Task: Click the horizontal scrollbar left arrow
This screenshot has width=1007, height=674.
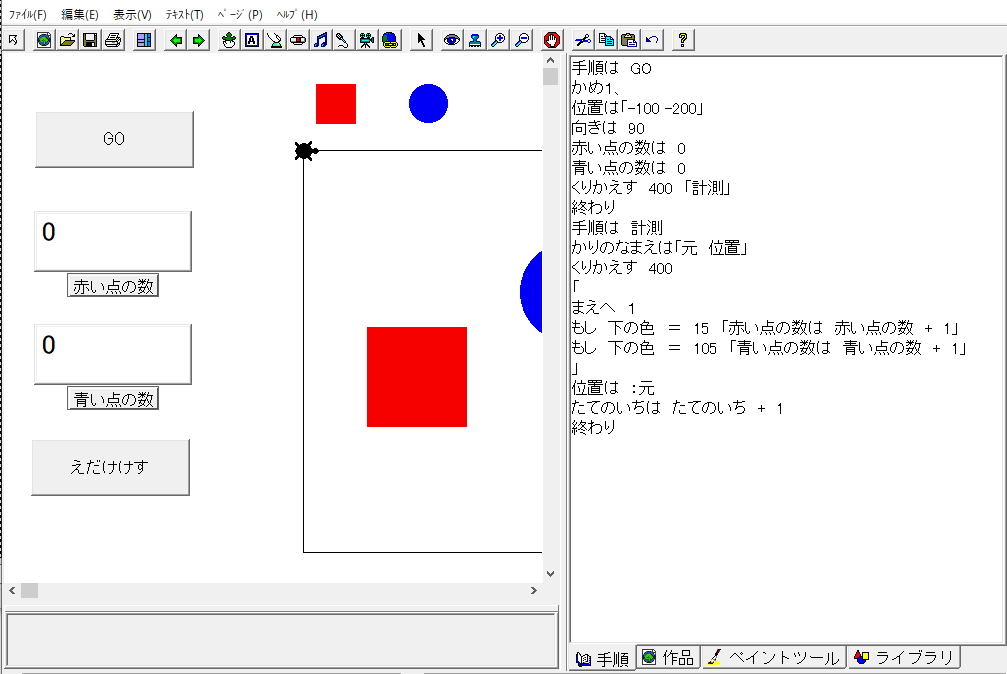Action: click(x=12, y=590)
